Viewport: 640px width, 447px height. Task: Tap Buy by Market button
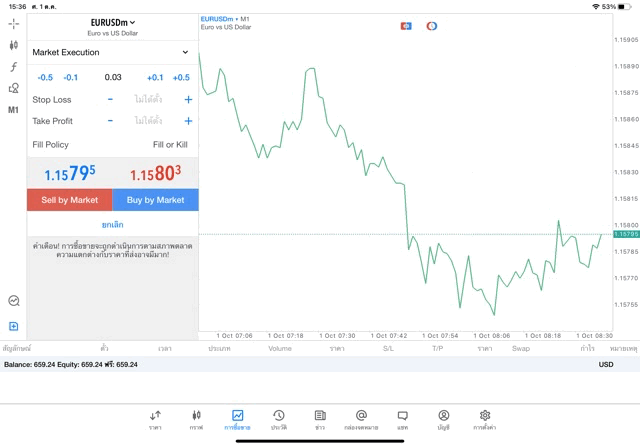pos(156,200)
